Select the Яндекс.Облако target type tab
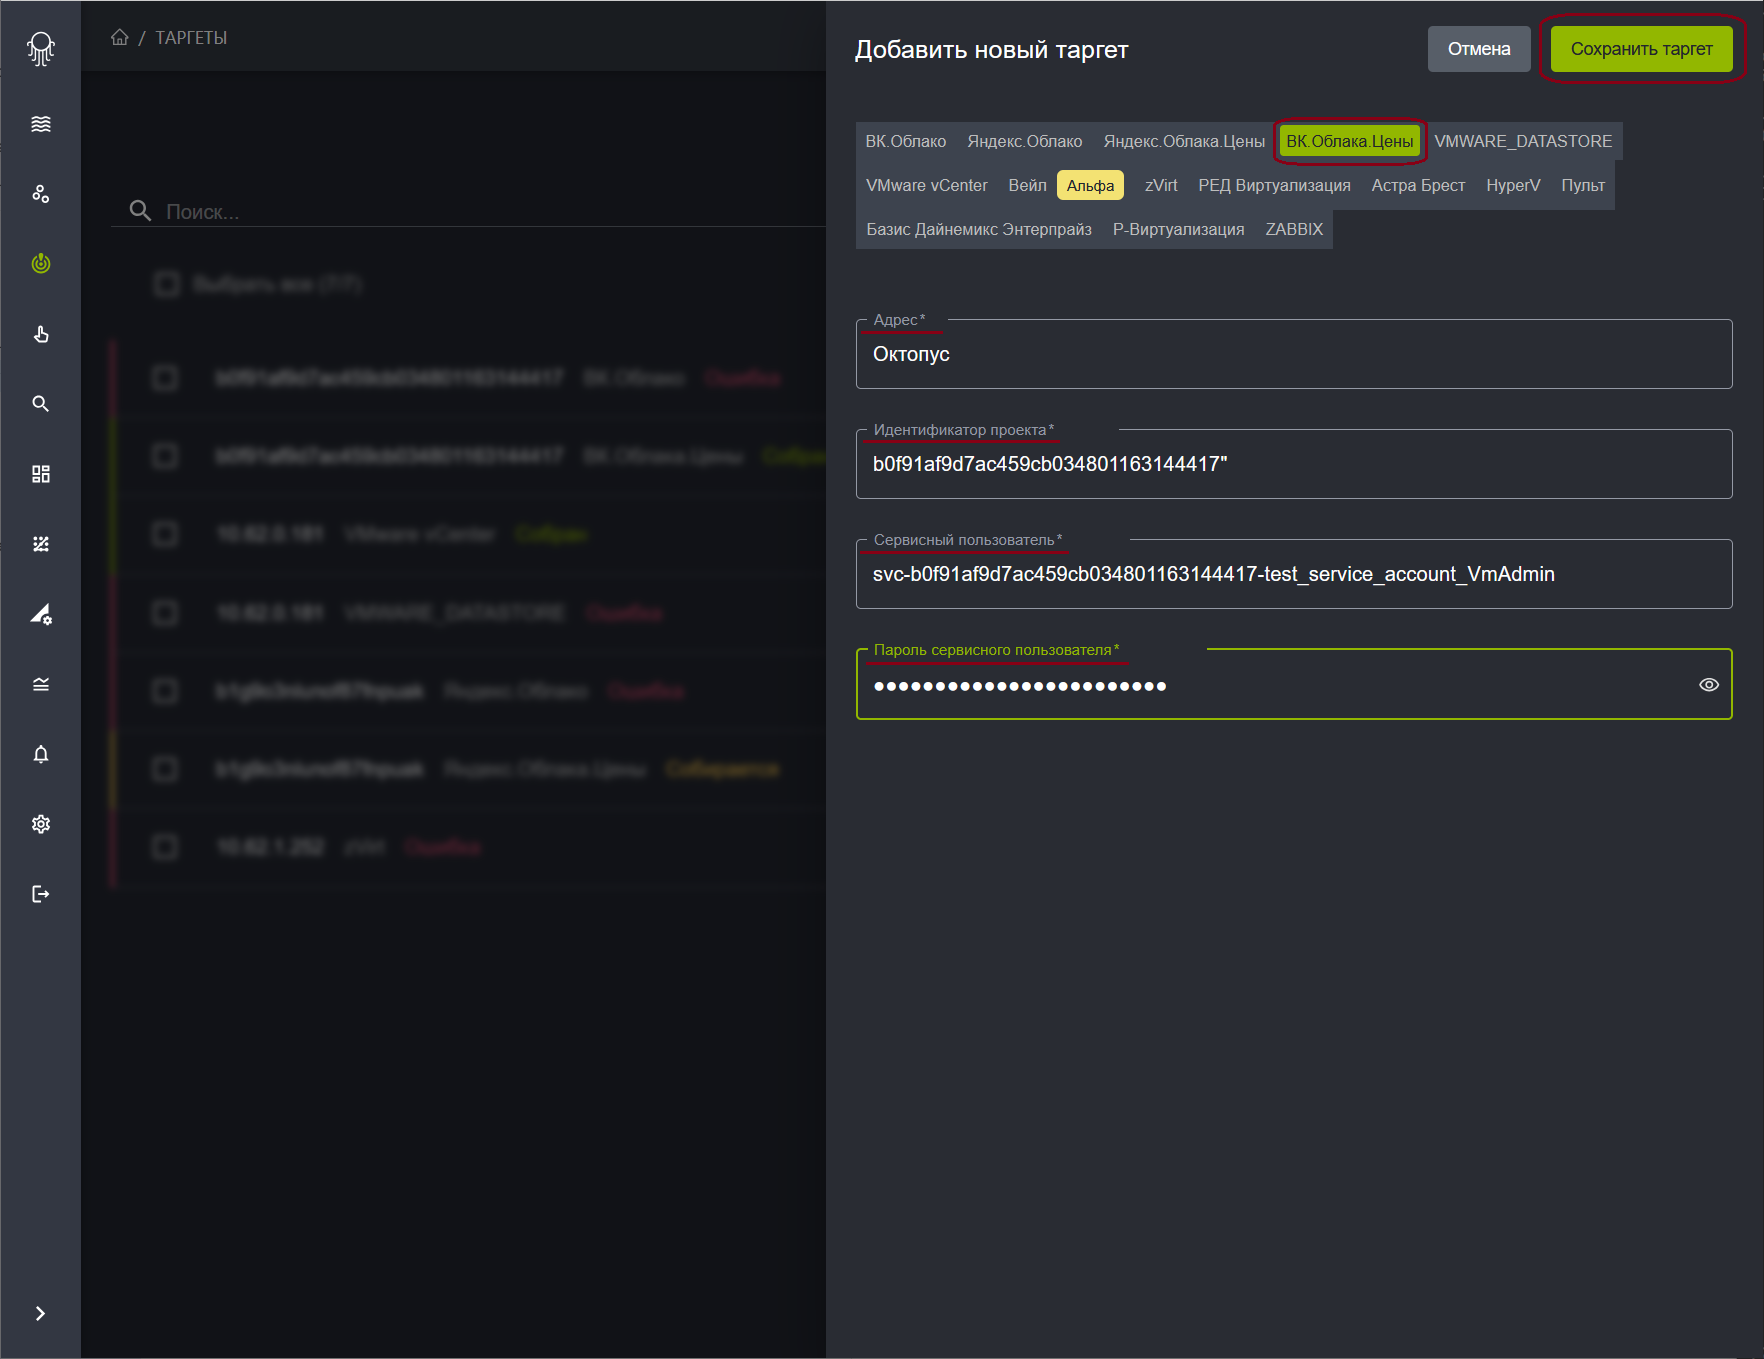 [x=1025, y=141]
